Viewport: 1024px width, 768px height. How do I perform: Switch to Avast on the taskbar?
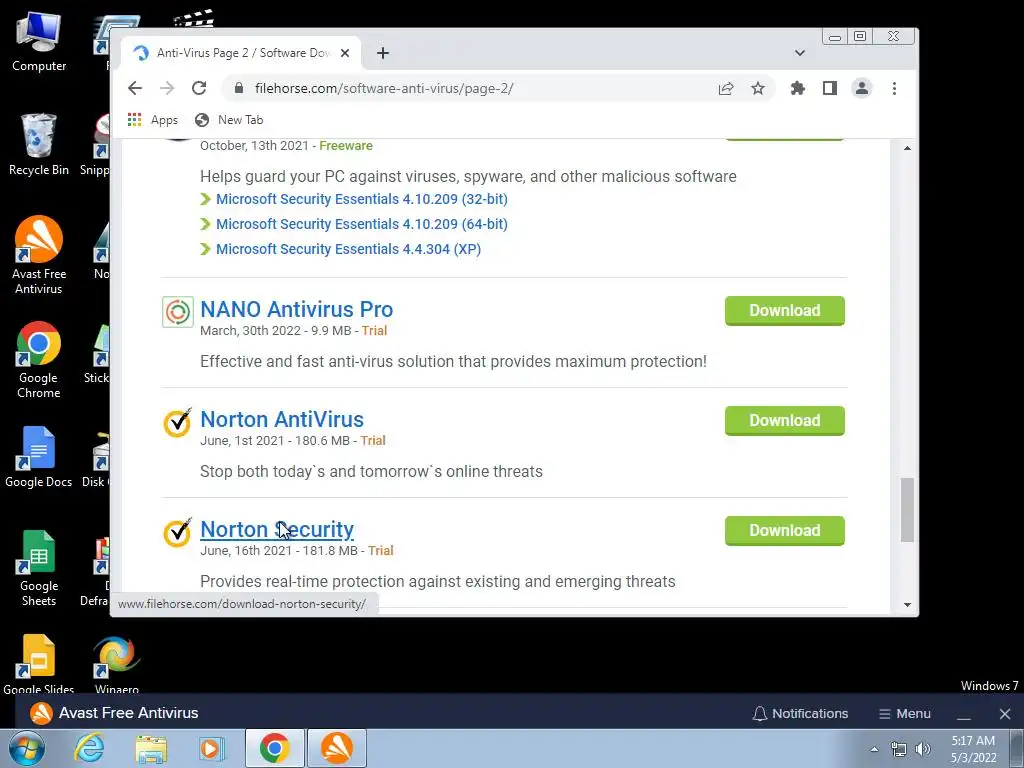(336, 748)
